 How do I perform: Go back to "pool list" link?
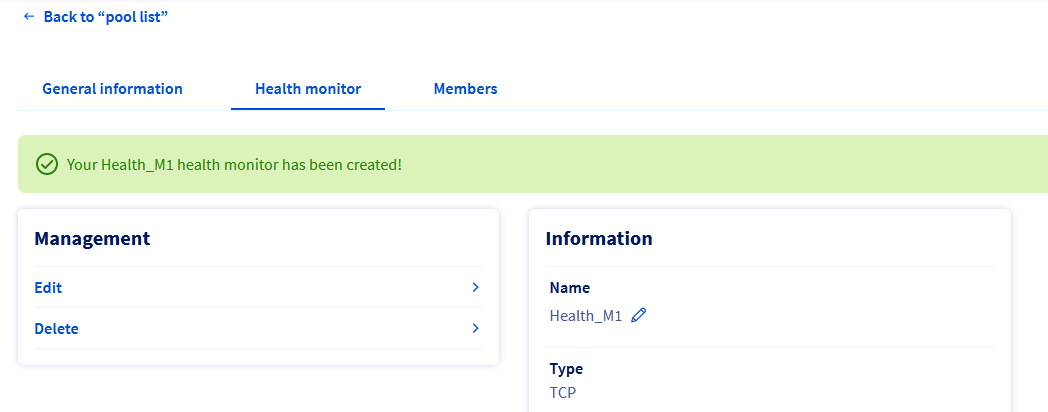105,17
